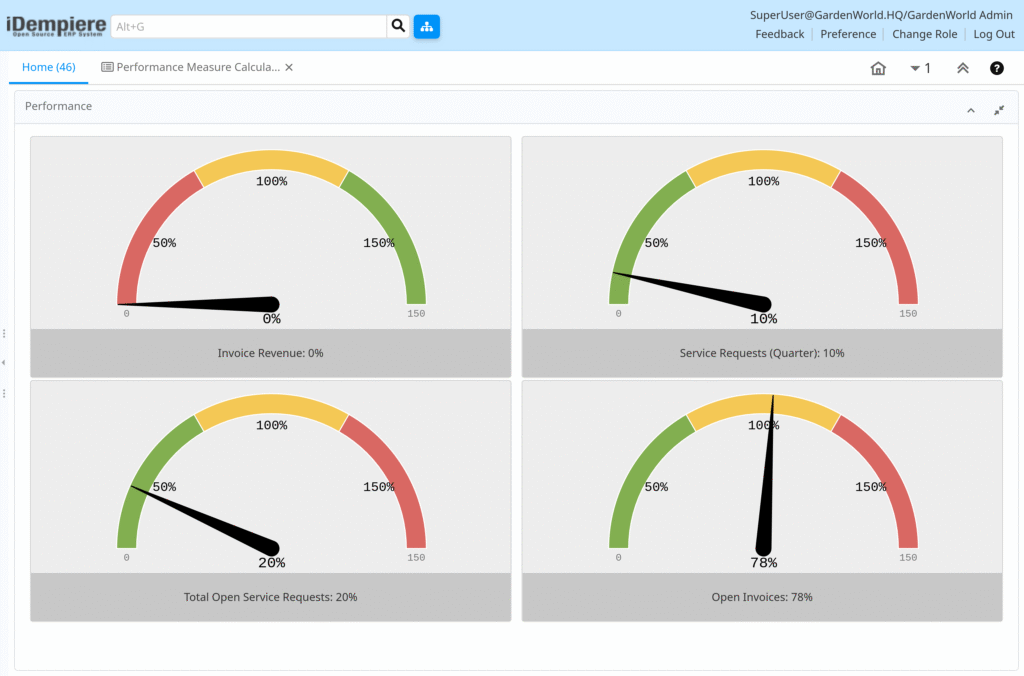1024x676 pixels.
Task: Collapse the Performance panel with its chevron
Action: (970, 110)
